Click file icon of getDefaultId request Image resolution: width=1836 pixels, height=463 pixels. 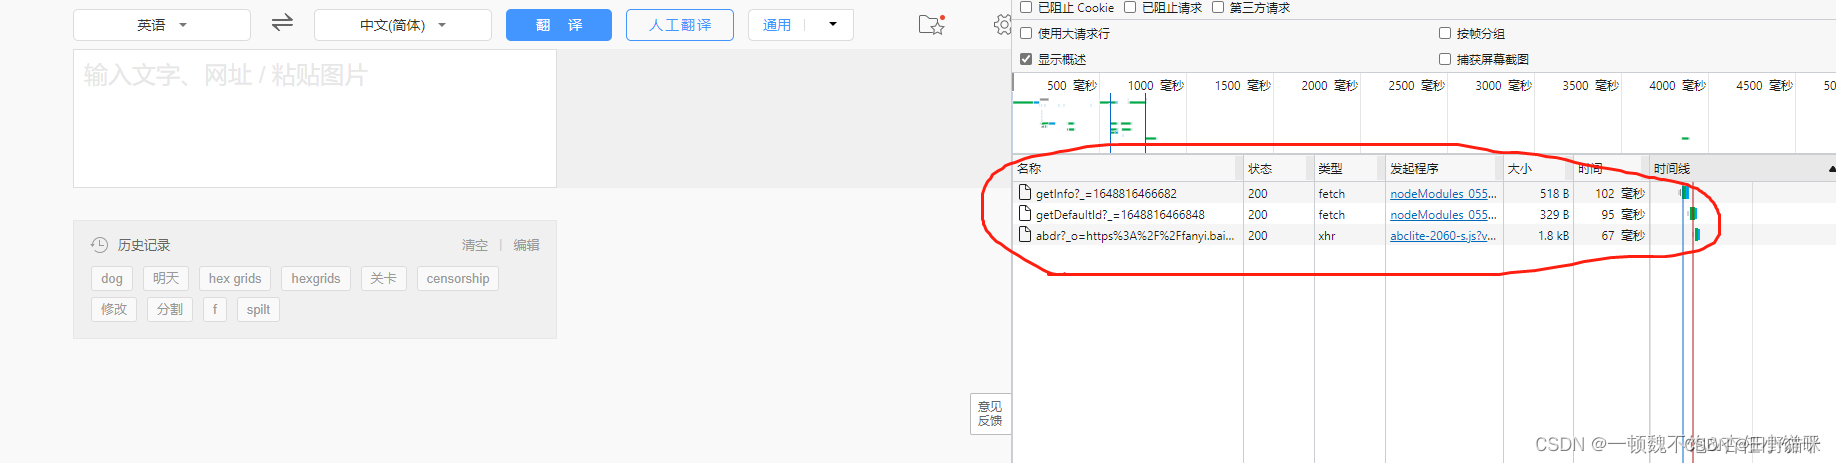point(1025,213)
